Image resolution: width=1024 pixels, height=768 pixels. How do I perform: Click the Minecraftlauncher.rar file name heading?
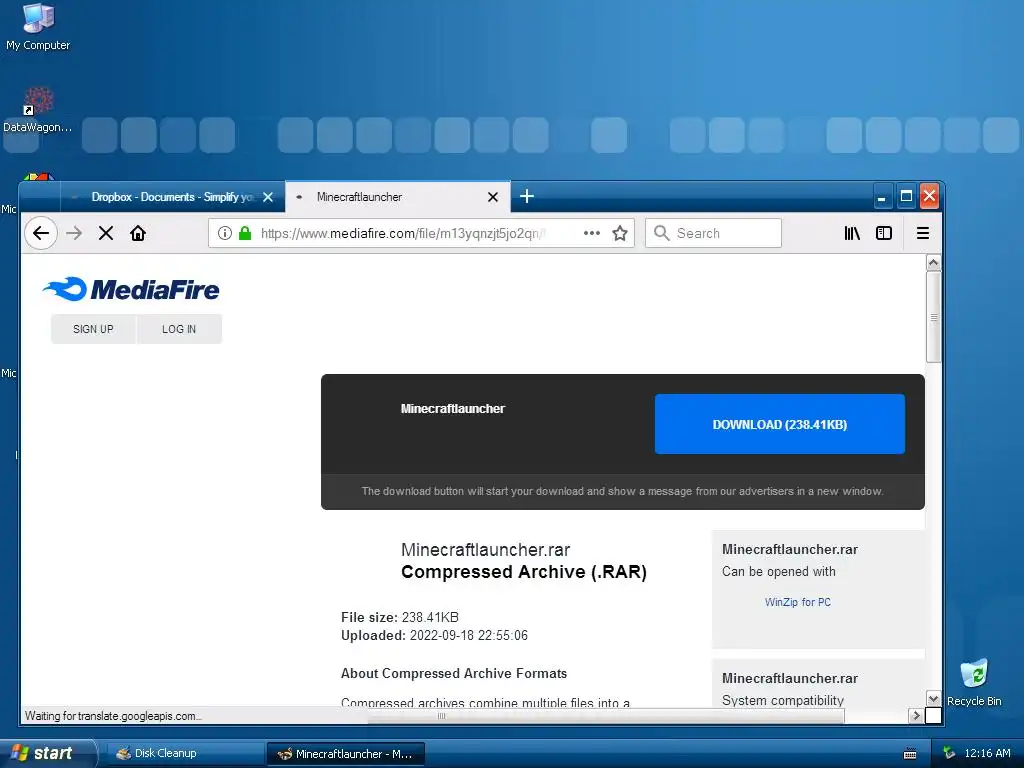point(485,550)
